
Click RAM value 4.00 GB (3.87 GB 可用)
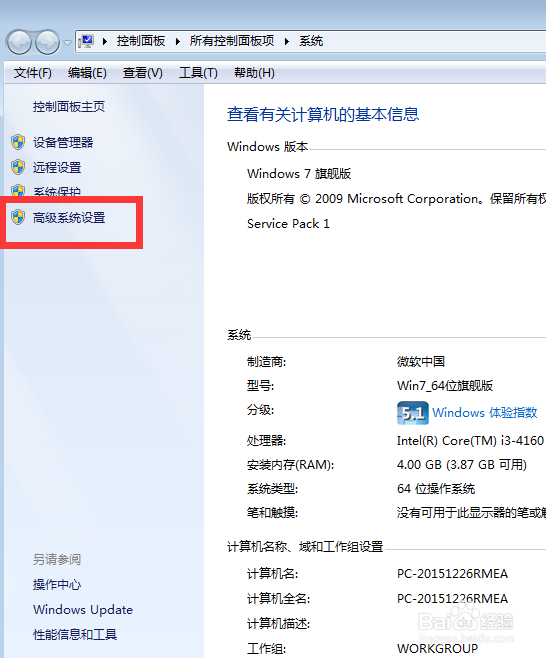[462, 465]
